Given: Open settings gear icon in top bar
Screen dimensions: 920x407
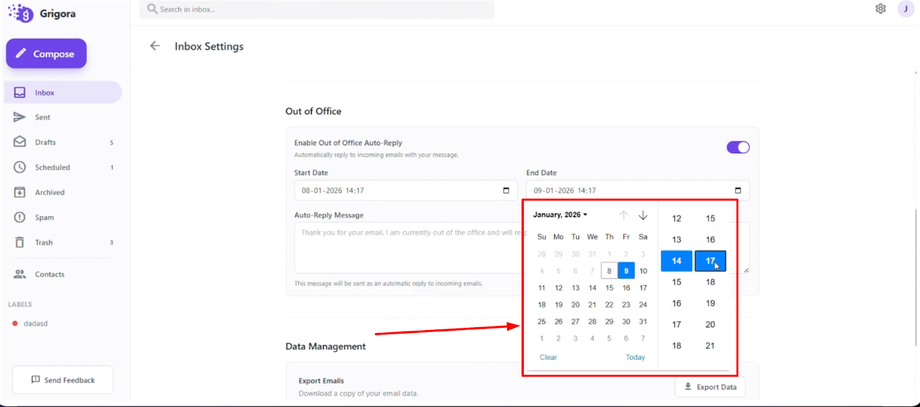Looking at the screenshot, I should [880, 9].
